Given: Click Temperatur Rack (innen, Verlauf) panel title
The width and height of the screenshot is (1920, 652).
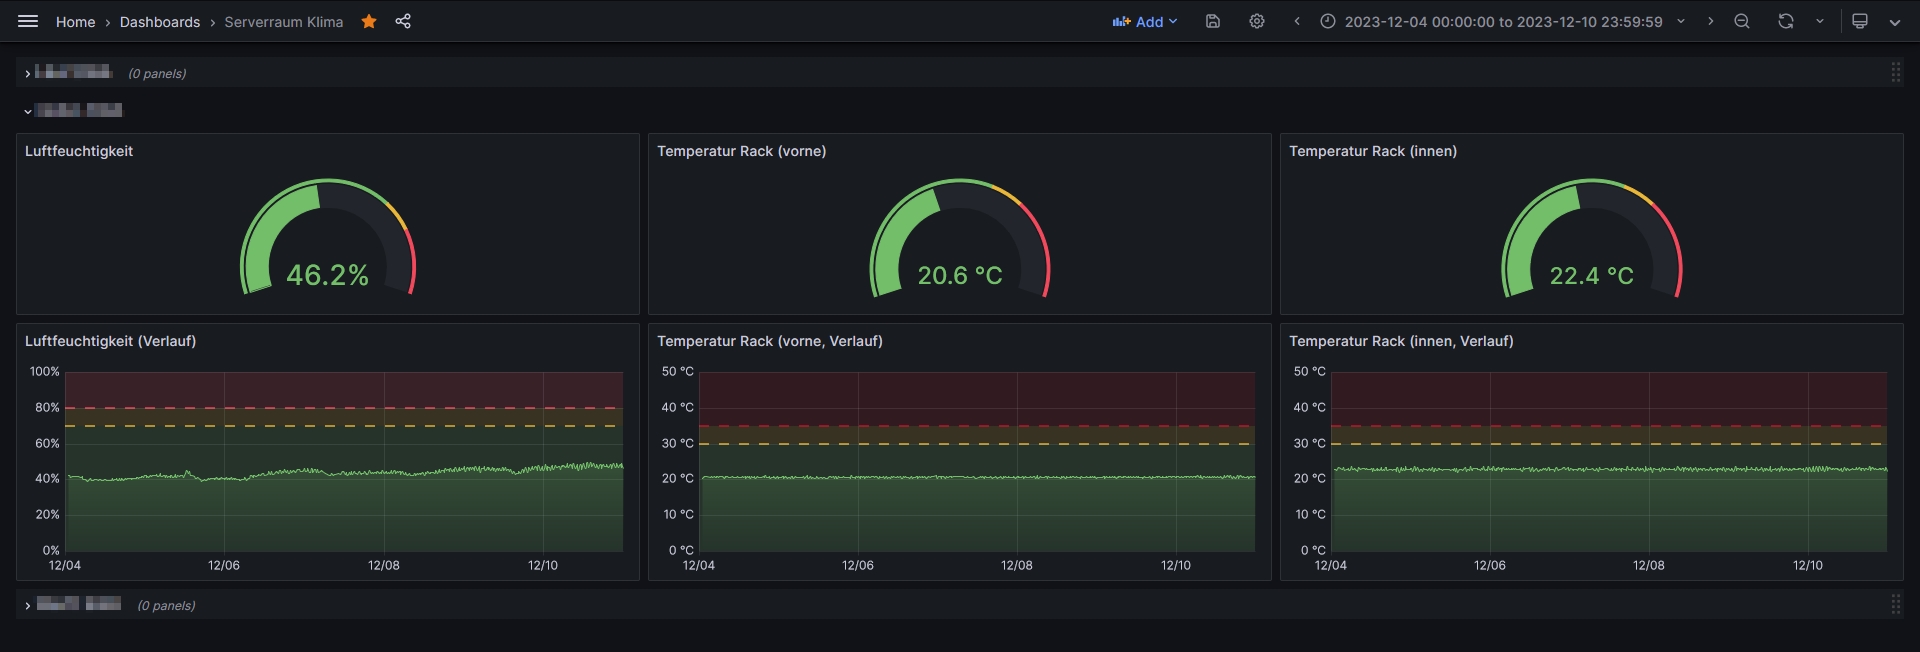Looking at the screenshot, I should point(1400,341).
